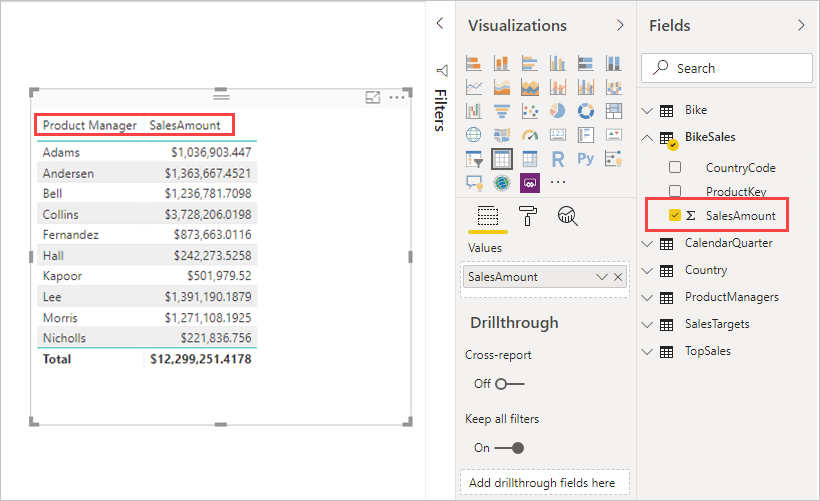Remove SalesAmount from the Values well

618,277
